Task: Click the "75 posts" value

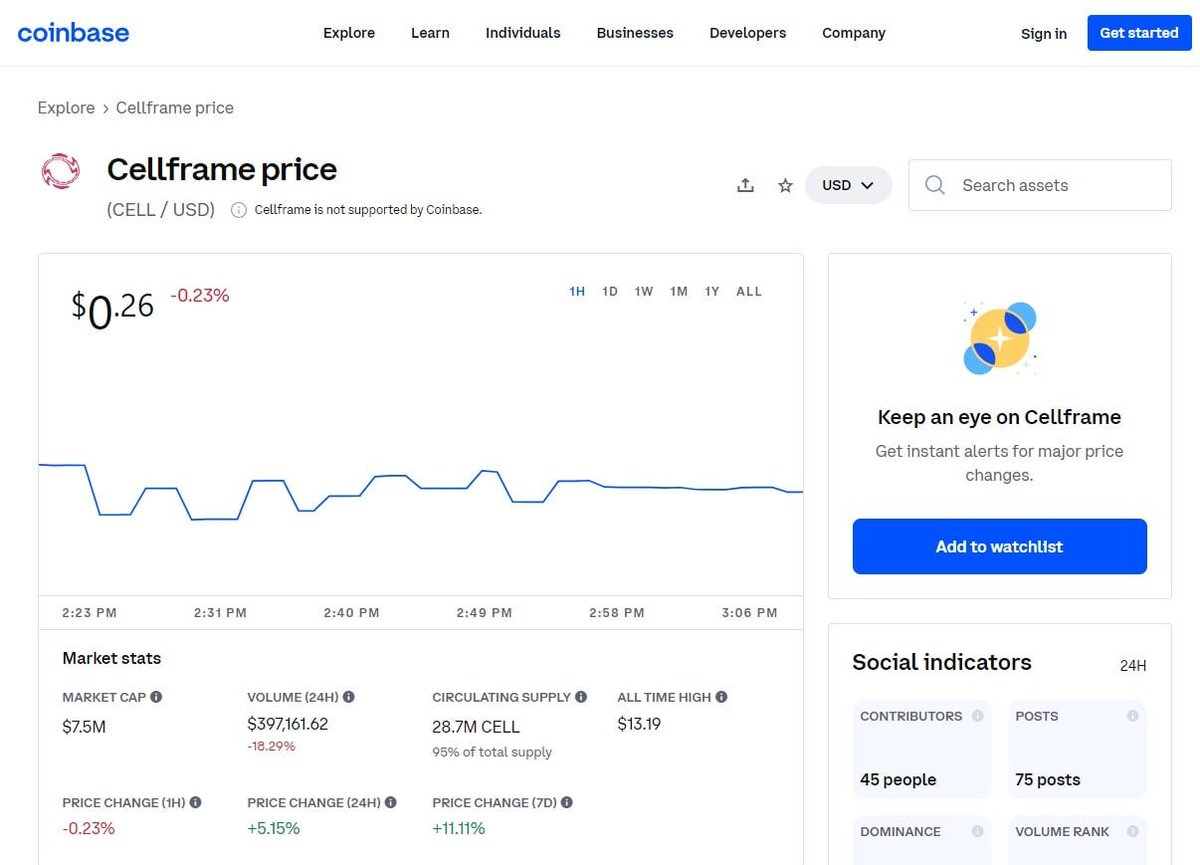Action: tap(1048, 780)
